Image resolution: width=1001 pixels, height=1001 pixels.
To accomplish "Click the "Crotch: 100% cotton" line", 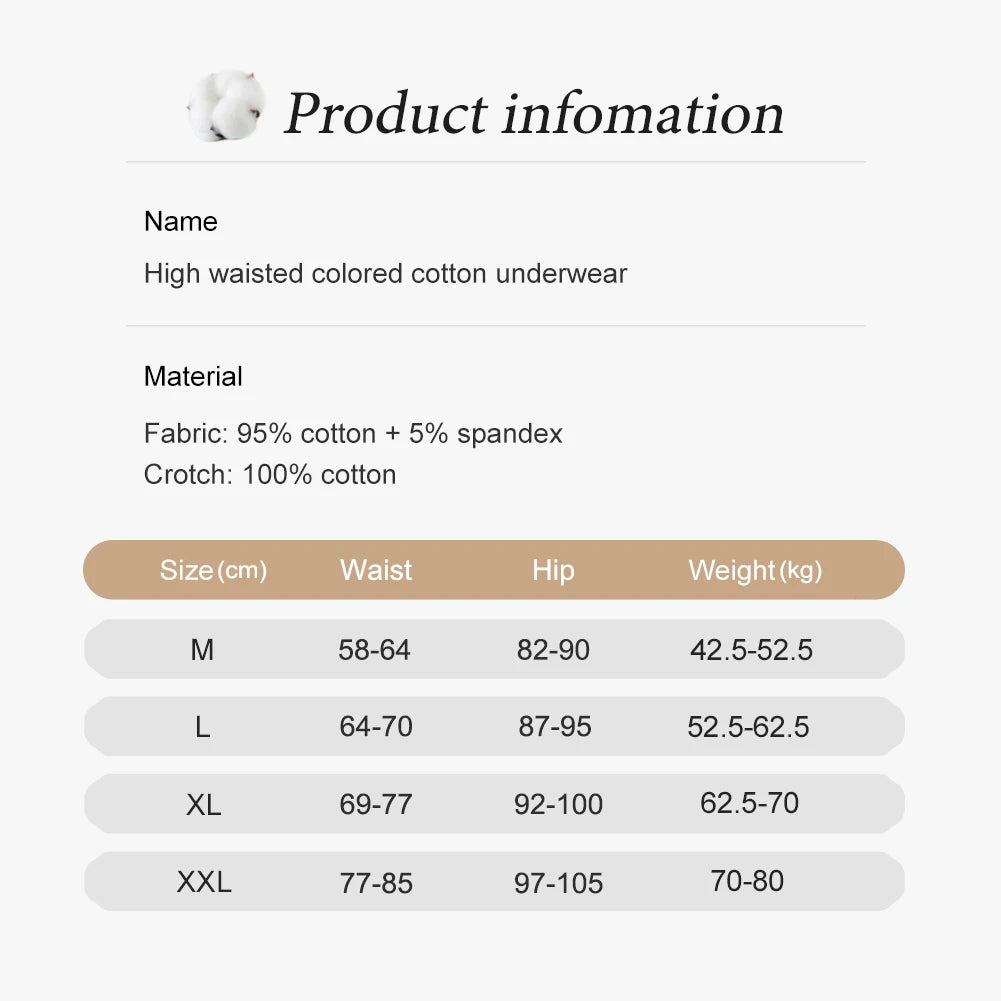I will point(270,474).
